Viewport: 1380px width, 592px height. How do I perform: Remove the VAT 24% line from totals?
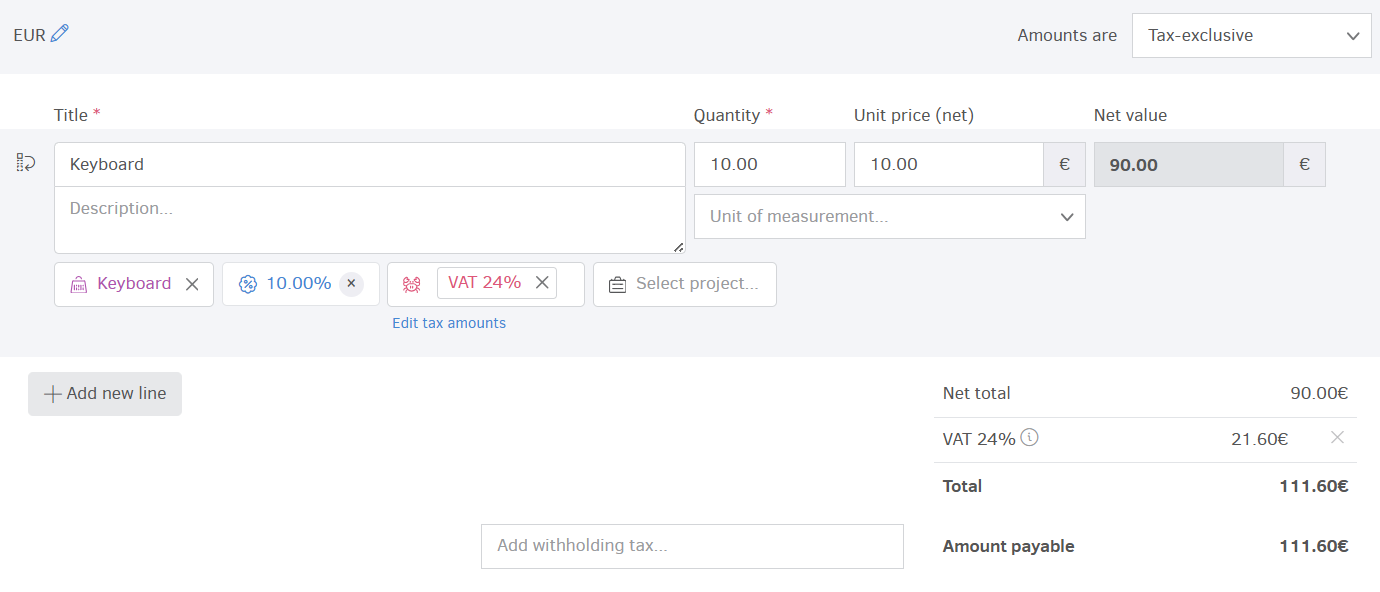(x=1337, y=437)
